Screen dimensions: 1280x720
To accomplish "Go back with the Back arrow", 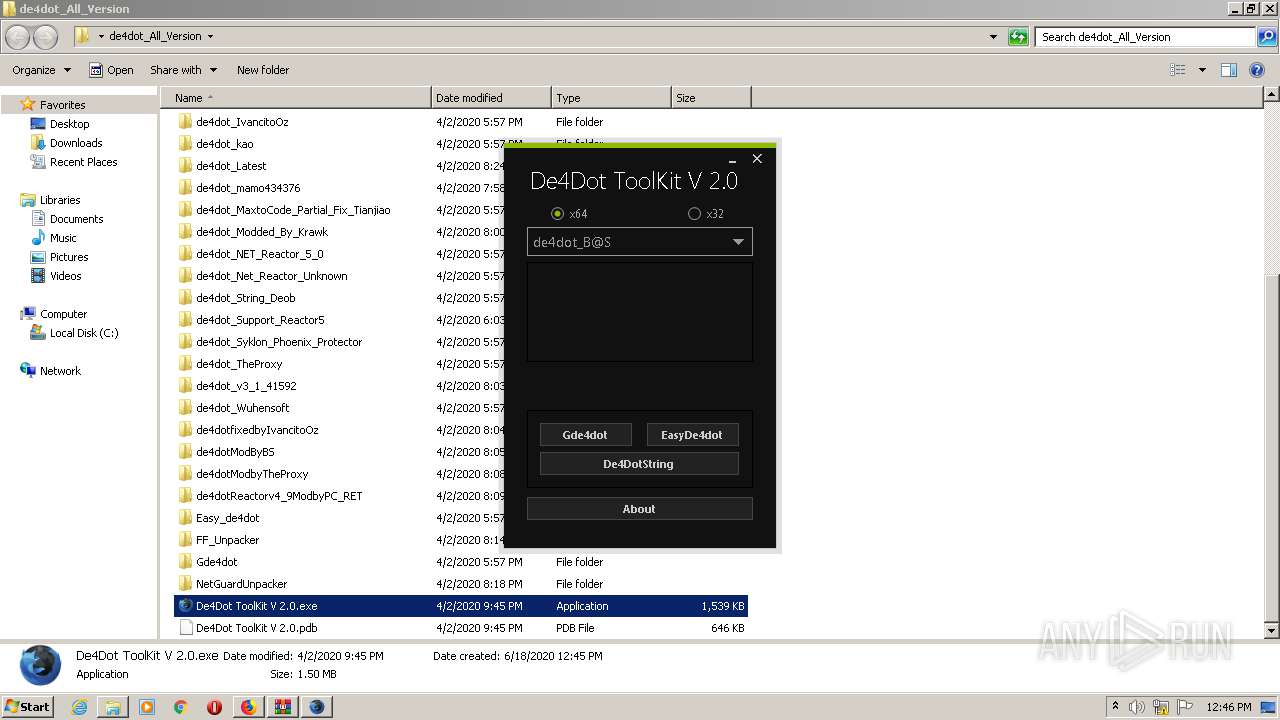I will [x=18, y=37].
